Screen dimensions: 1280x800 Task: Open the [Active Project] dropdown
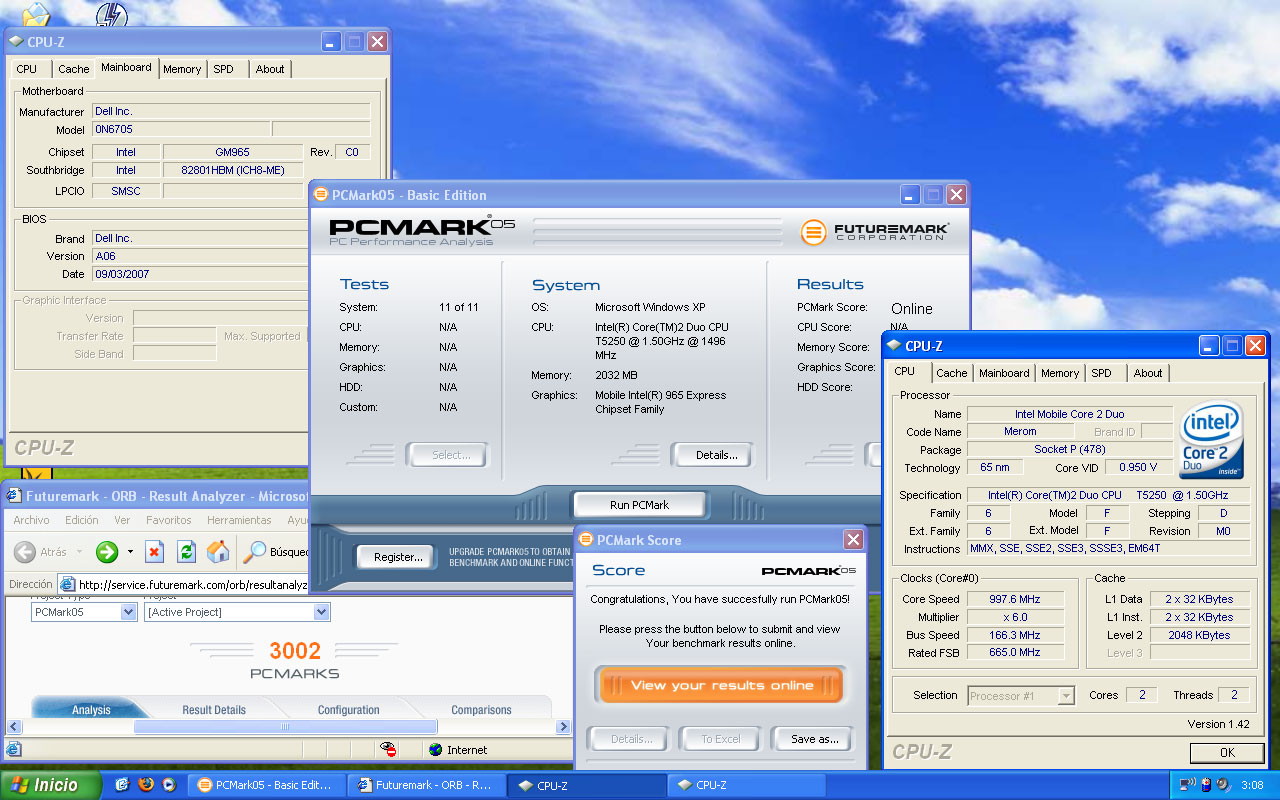click(321, 612)
